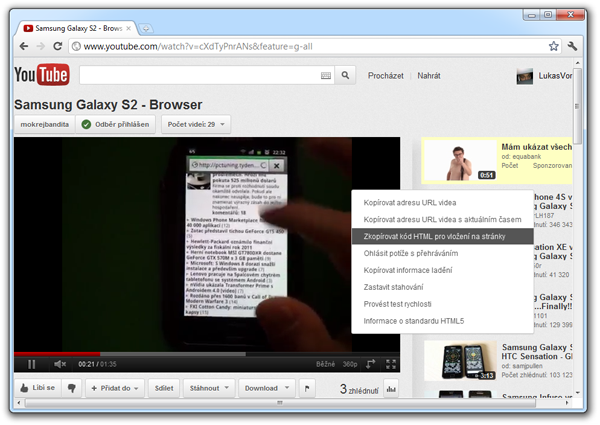Image resolution: width=600 pixels, height=425 pixels.
Task: Toggle the expand player size icon
Action: [x=370, y=364]
